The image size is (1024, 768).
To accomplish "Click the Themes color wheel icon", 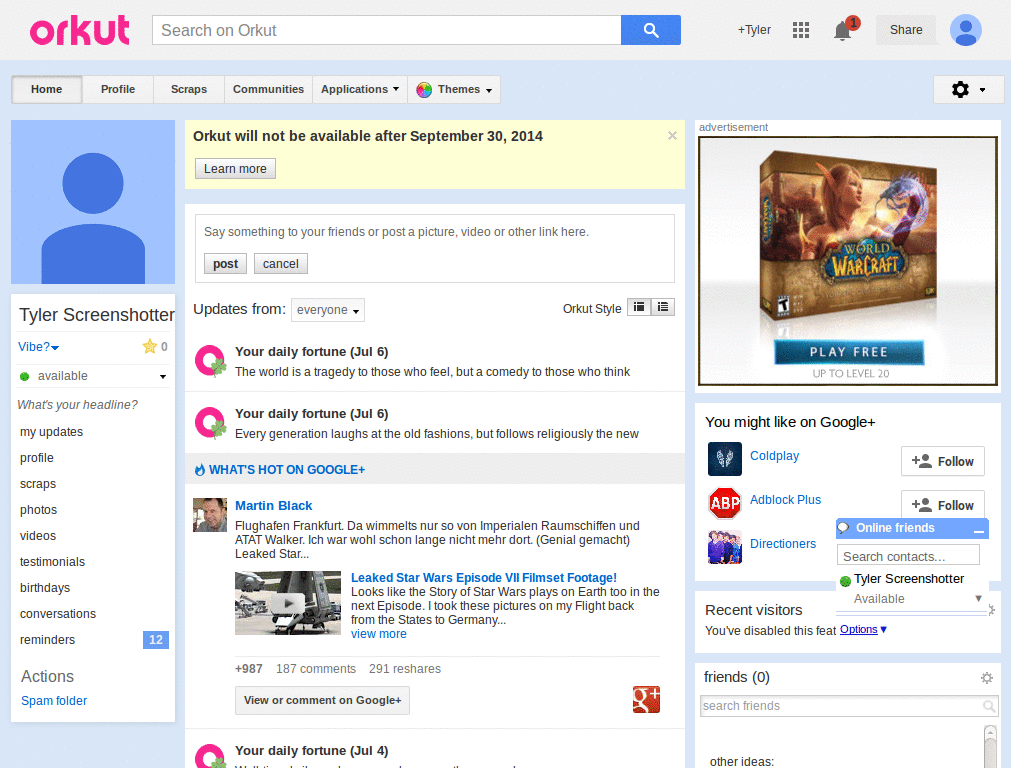I will click(x=424, y=89).
